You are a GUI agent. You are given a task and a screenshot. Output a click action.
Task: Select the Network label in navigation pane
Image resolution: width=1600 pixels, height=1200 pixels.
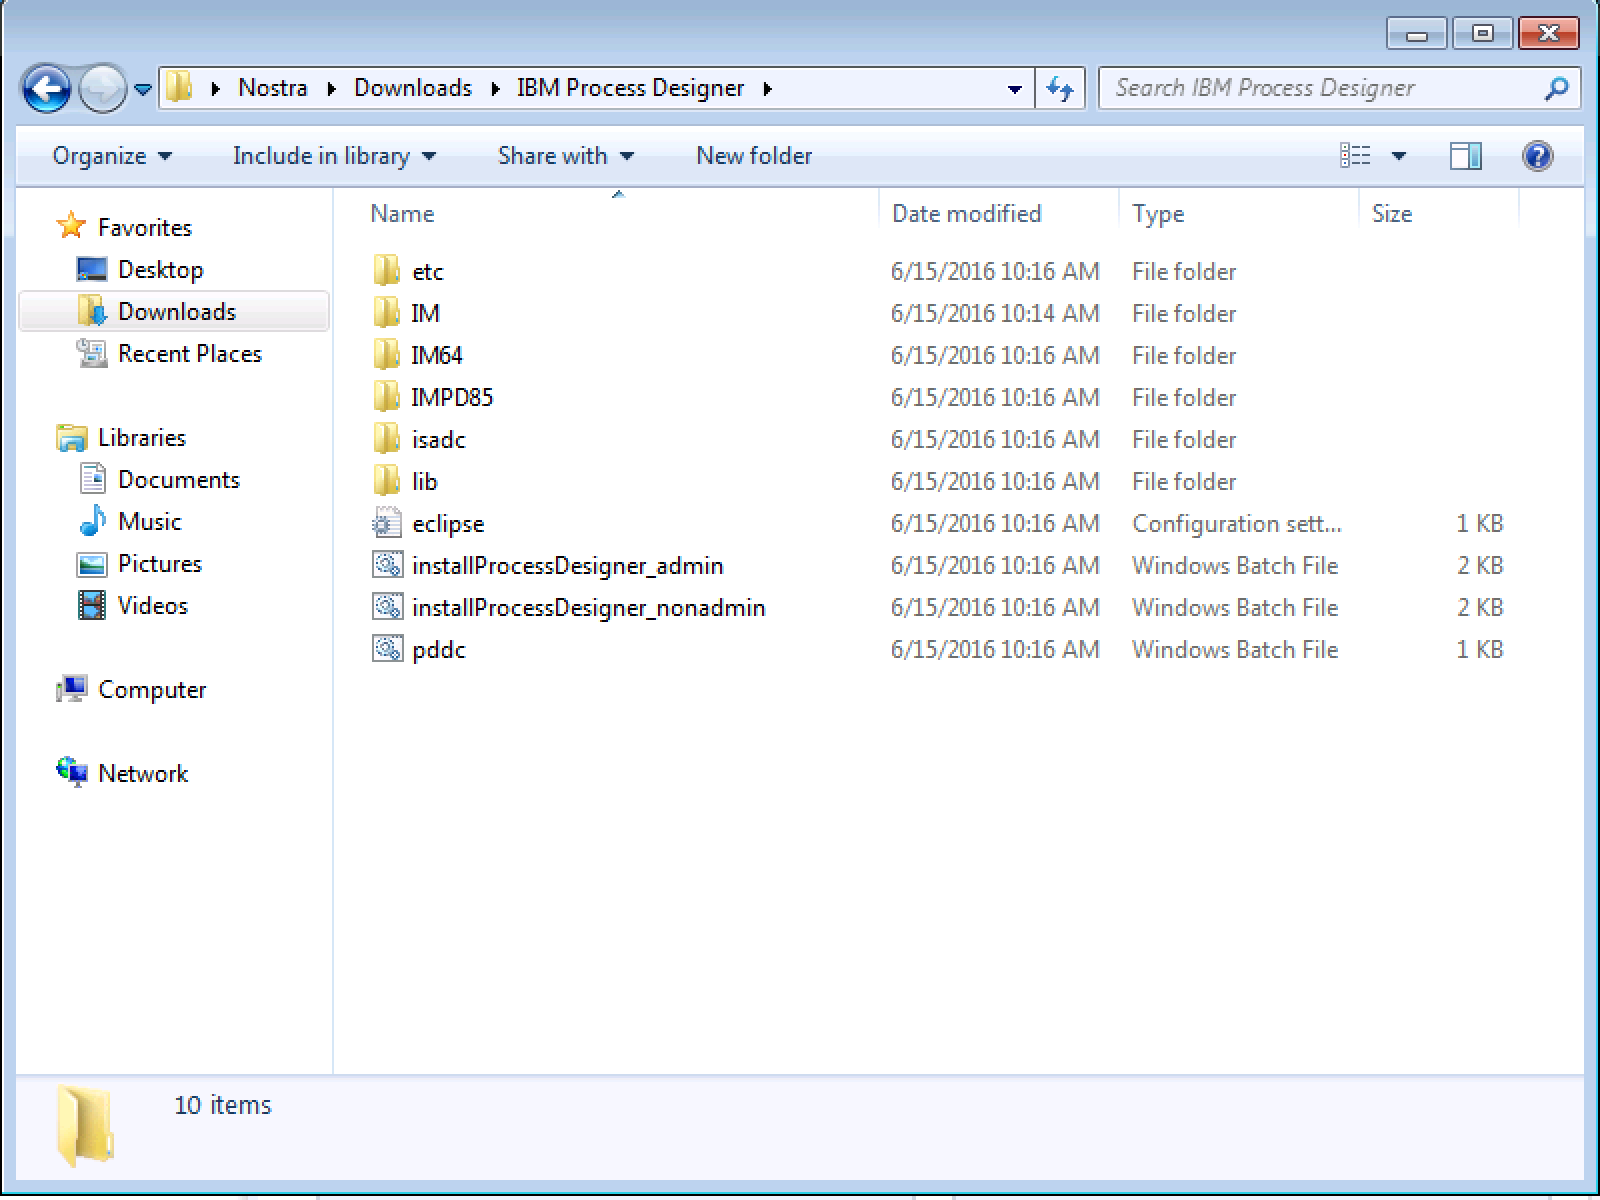point(143,773)
